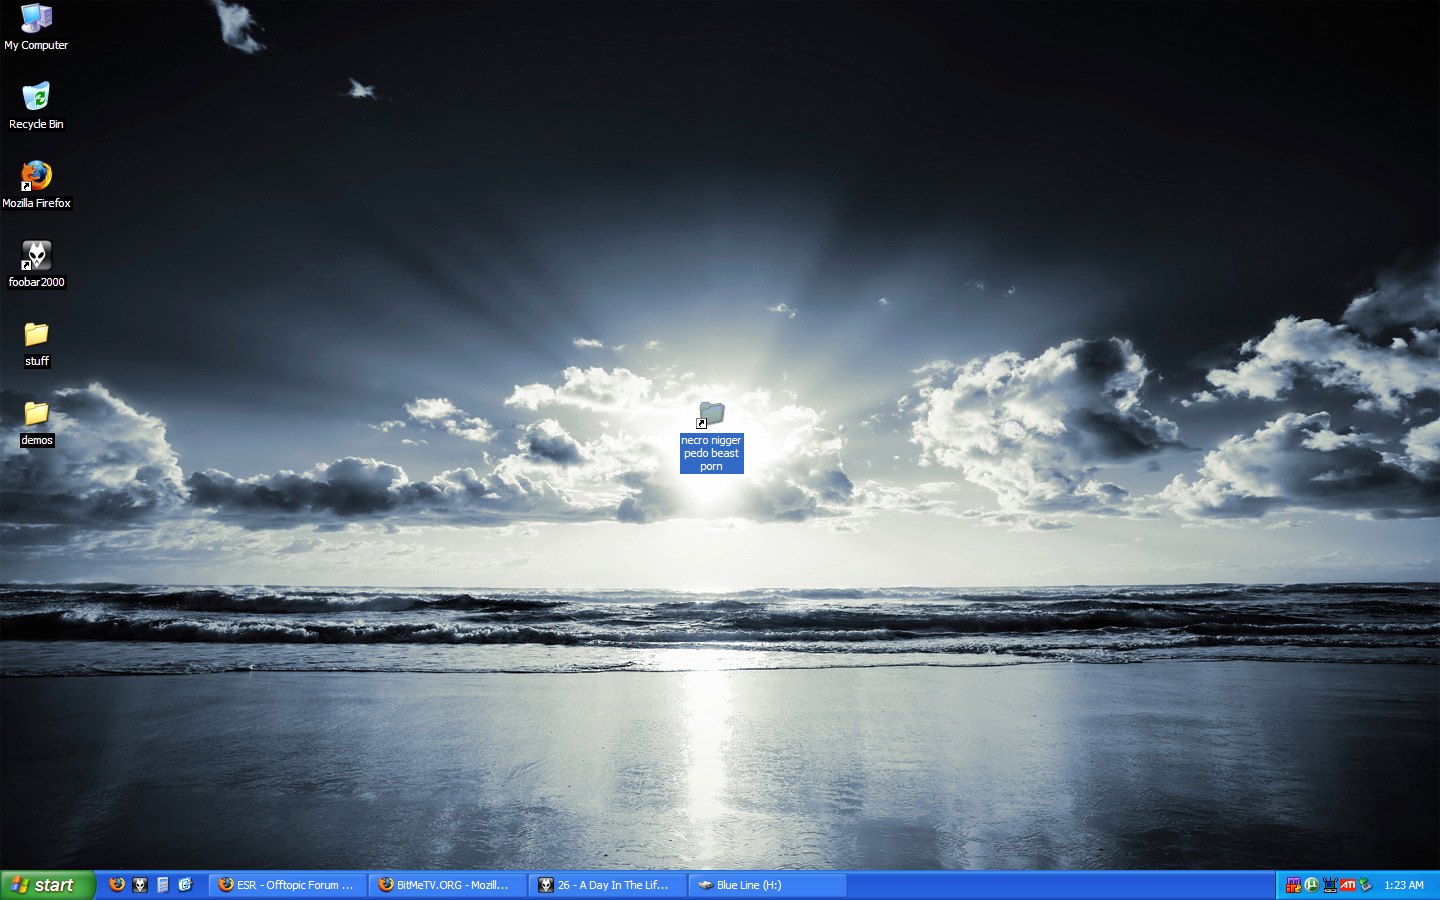This screenshot has height=900, width=1440.
Task: Click the mIRC tray icon
Action: pyautogui.click(x=1293, y=885)
